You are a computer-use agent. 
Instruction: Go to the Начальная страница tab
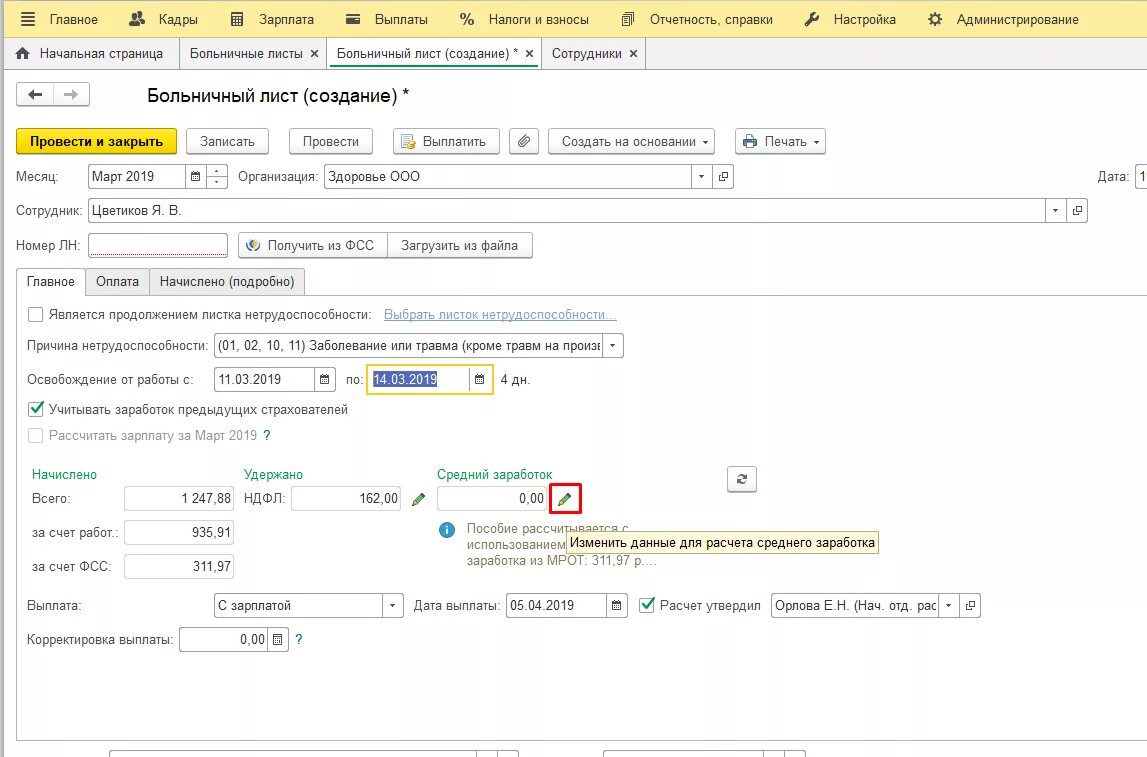click(89, 53)
